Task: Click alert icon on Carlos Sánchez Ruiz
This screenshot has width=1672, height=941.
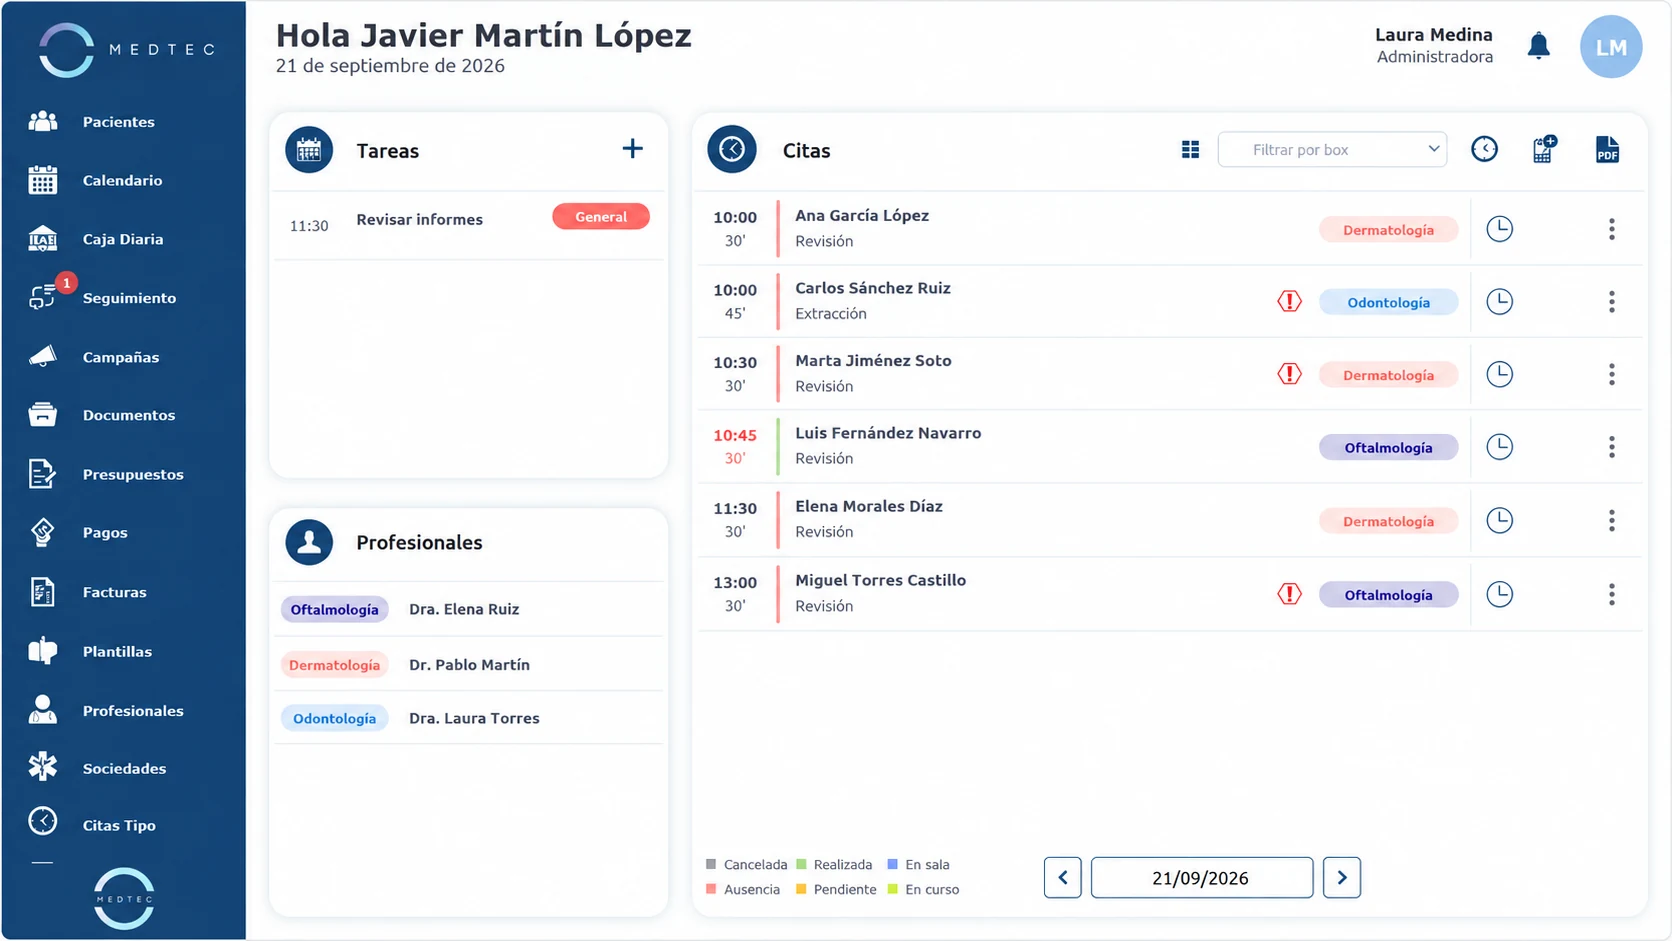Action: 1289,301
